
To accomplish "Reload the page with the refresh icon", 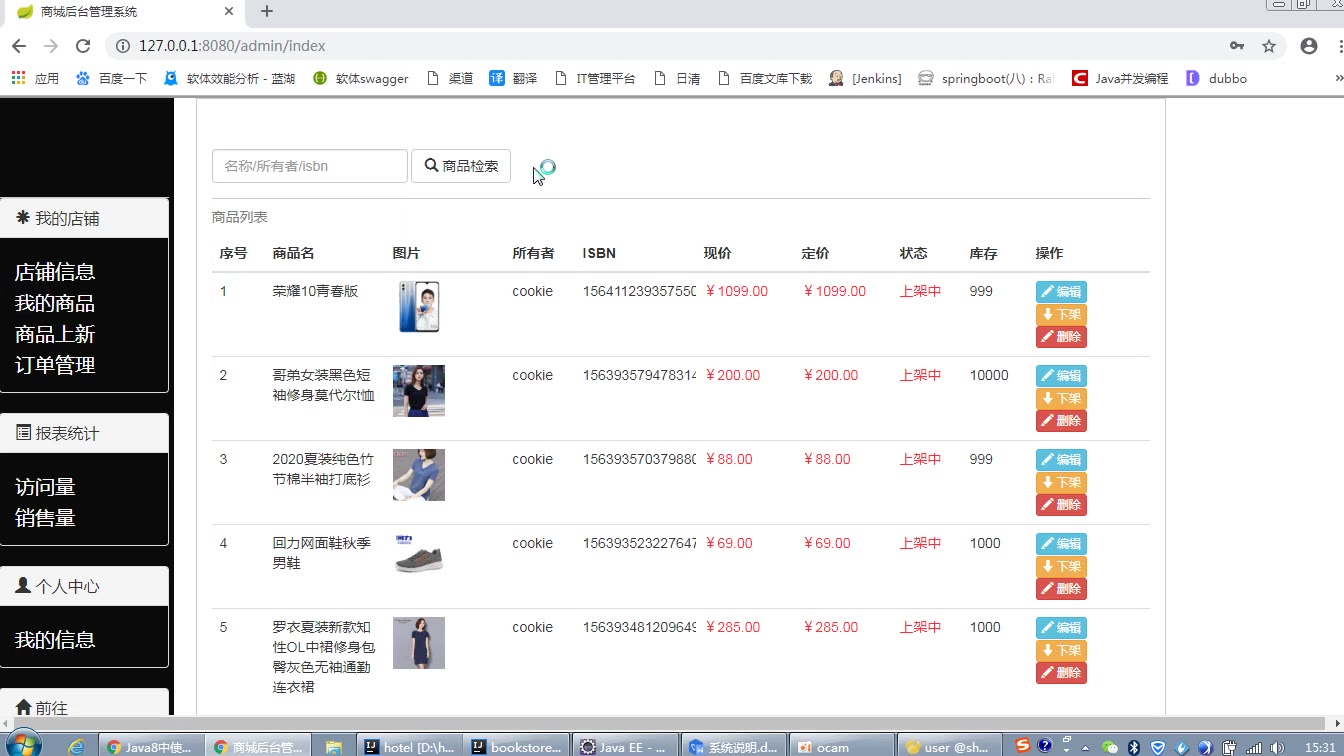I will [x=83, y=46].
